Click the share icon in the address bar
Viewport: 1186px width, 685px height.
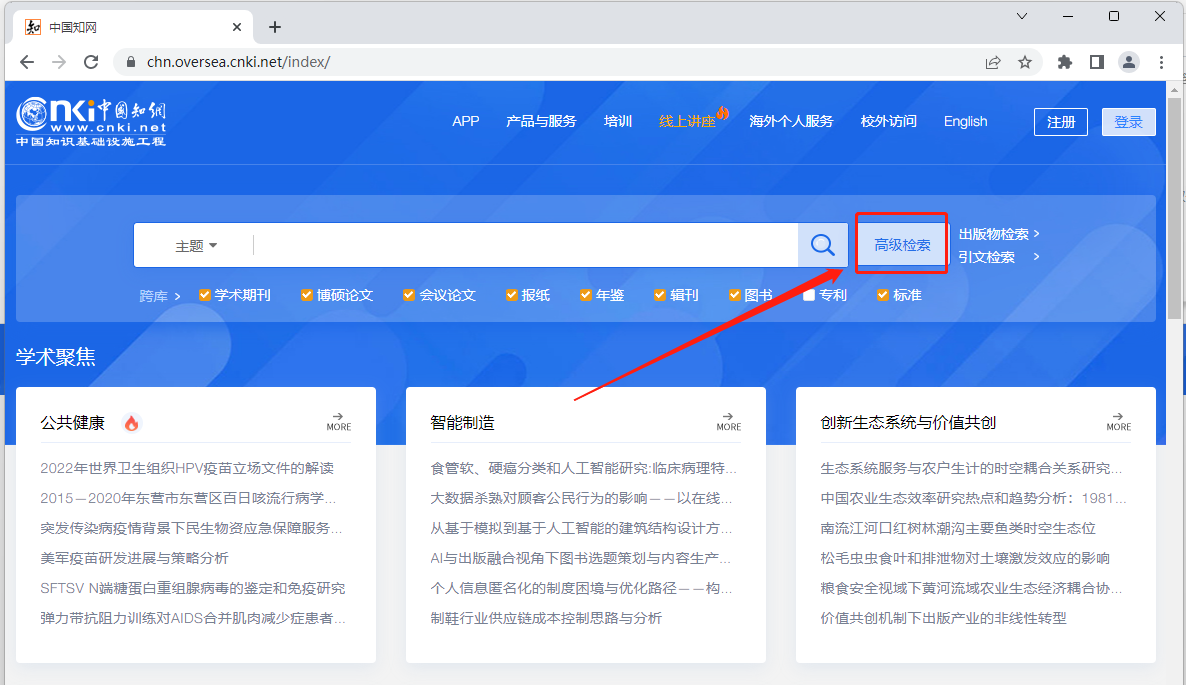[992, 62]
